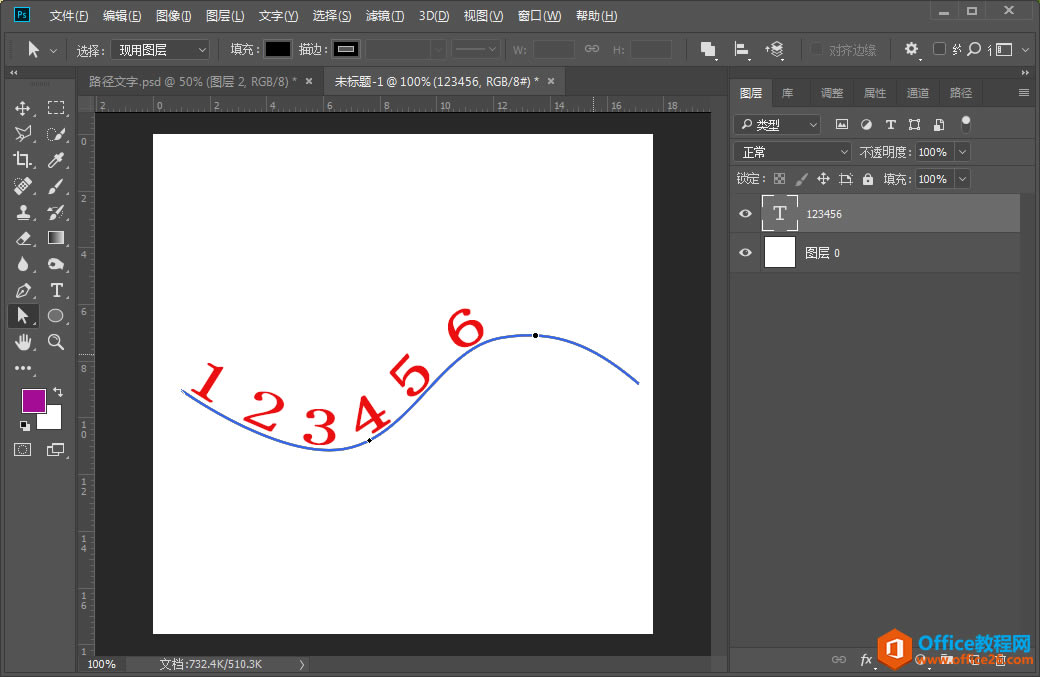Open path arrangement stacking options

[774, 49]
